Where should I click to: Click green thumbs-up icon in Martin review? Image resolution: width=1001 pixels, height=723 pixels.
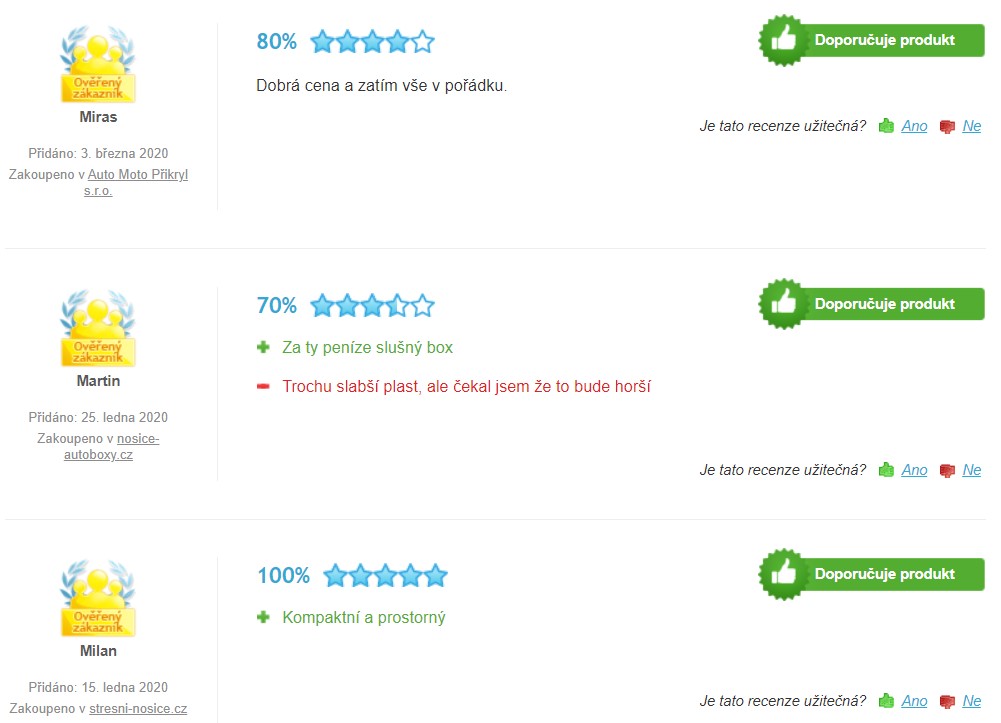pos(886,470)
